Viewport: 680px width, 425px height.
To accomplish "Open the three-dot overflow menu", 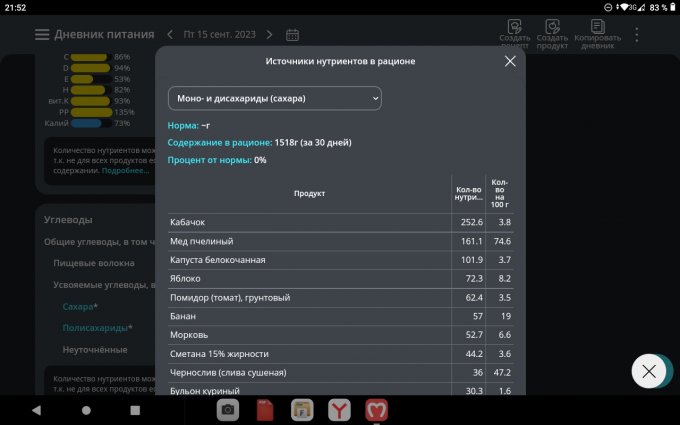I will pos(637,35).
